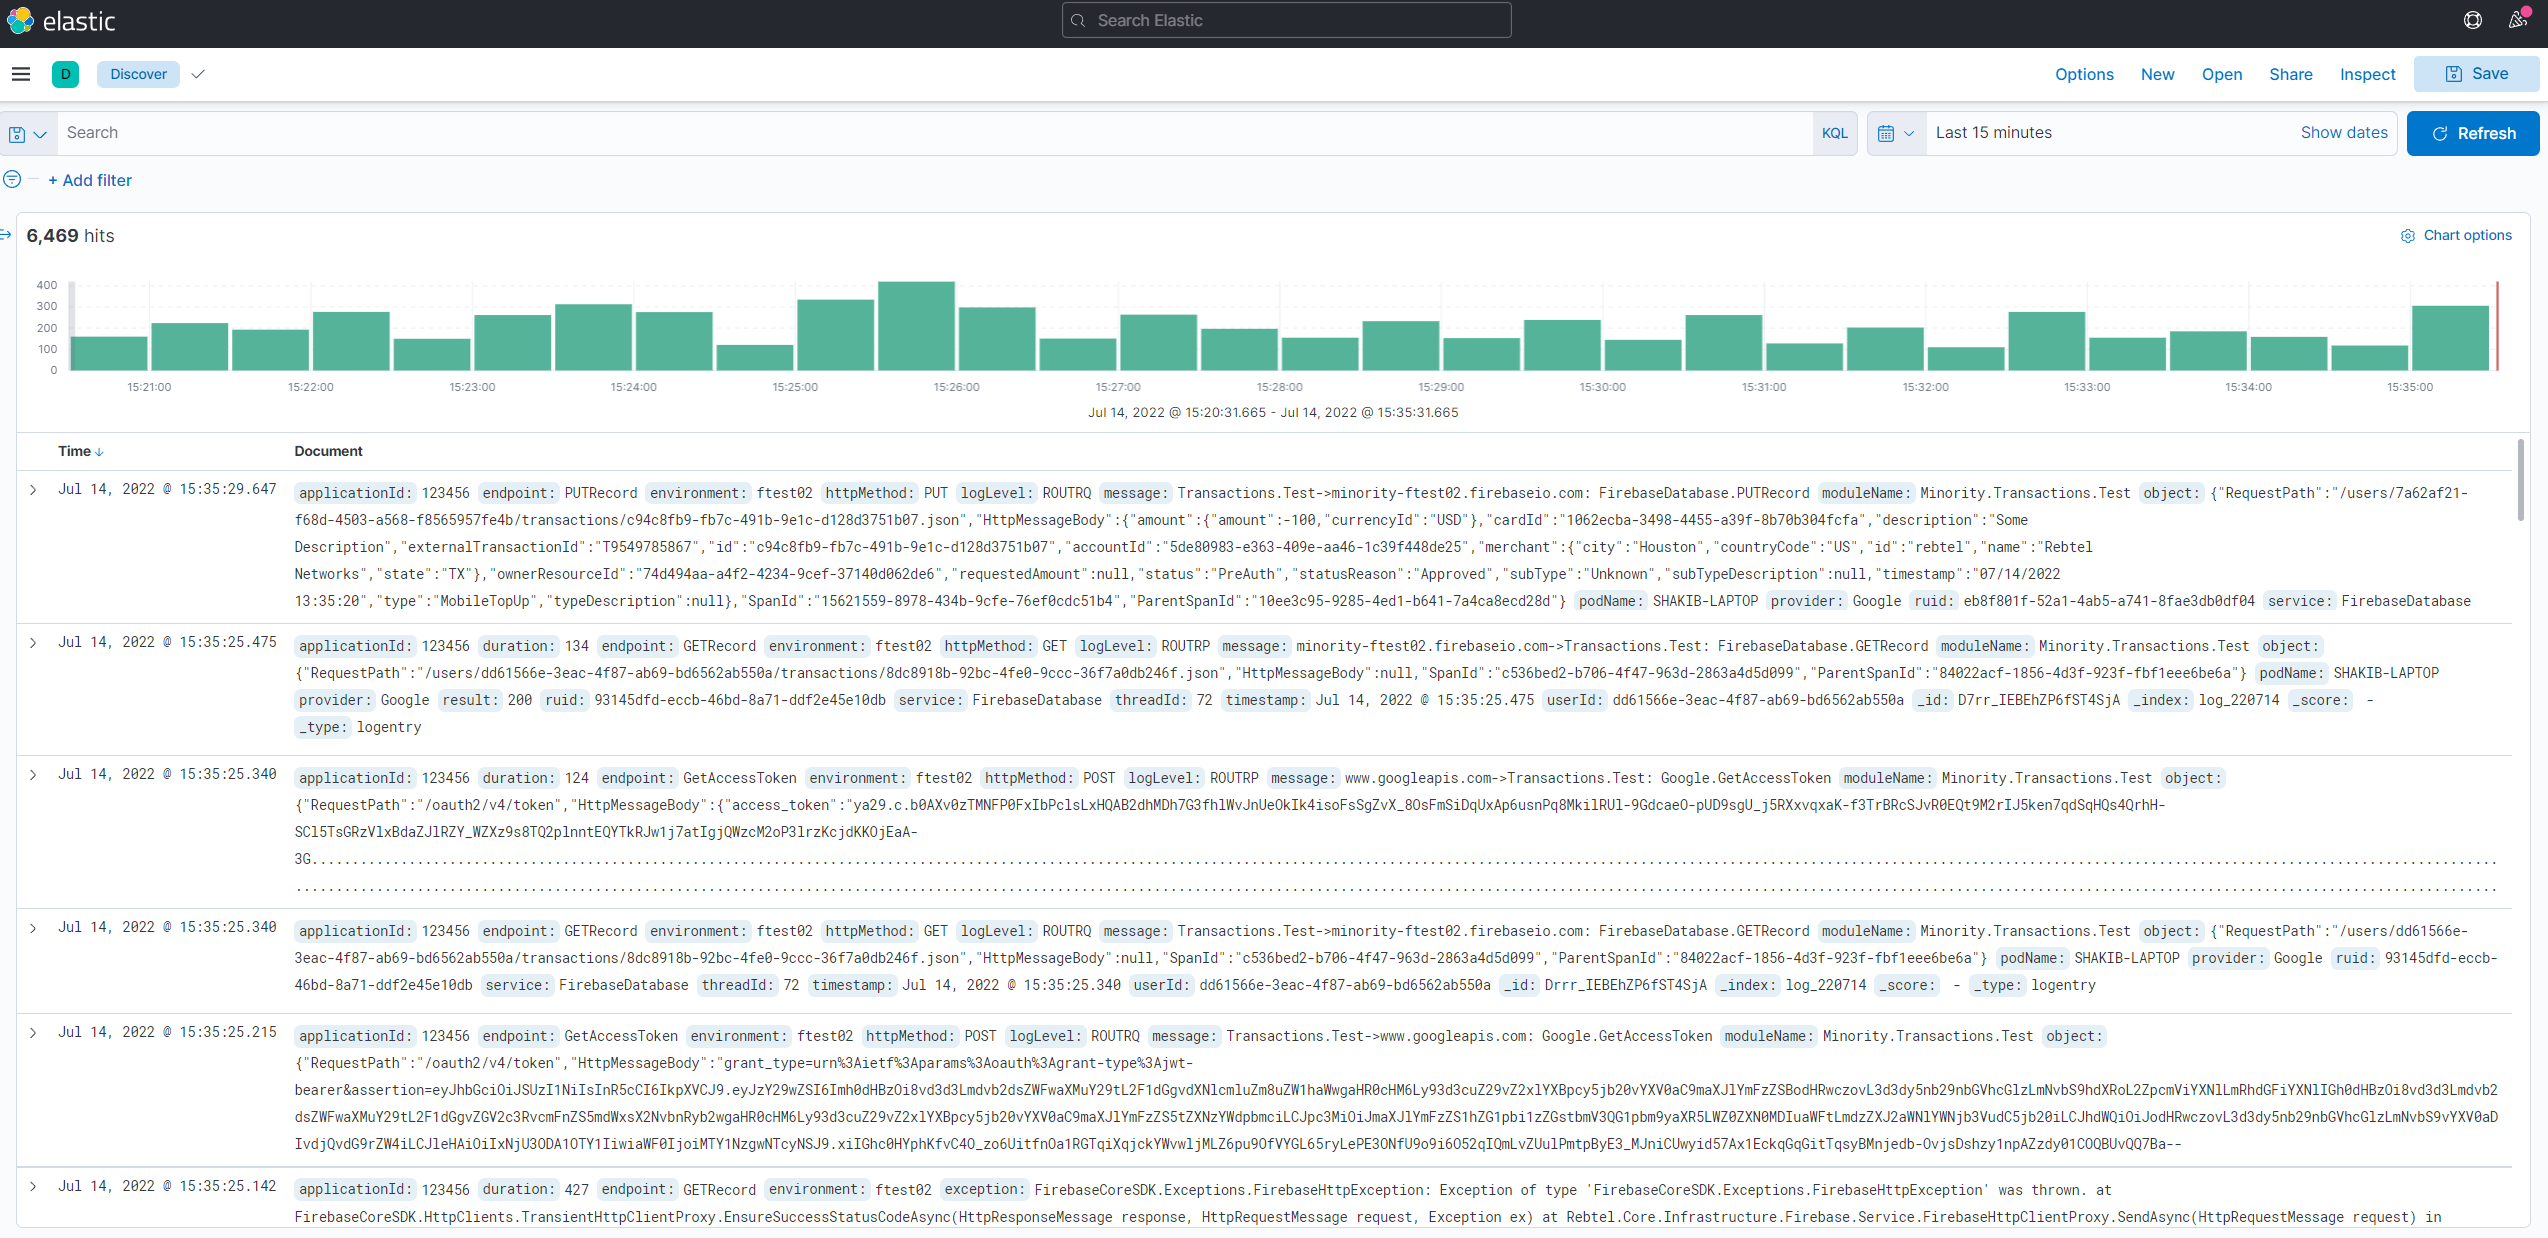The height and width of the screenshot is (1238, 2548).
Task: Click the Elastic logo icon
Action: [20, 20]
